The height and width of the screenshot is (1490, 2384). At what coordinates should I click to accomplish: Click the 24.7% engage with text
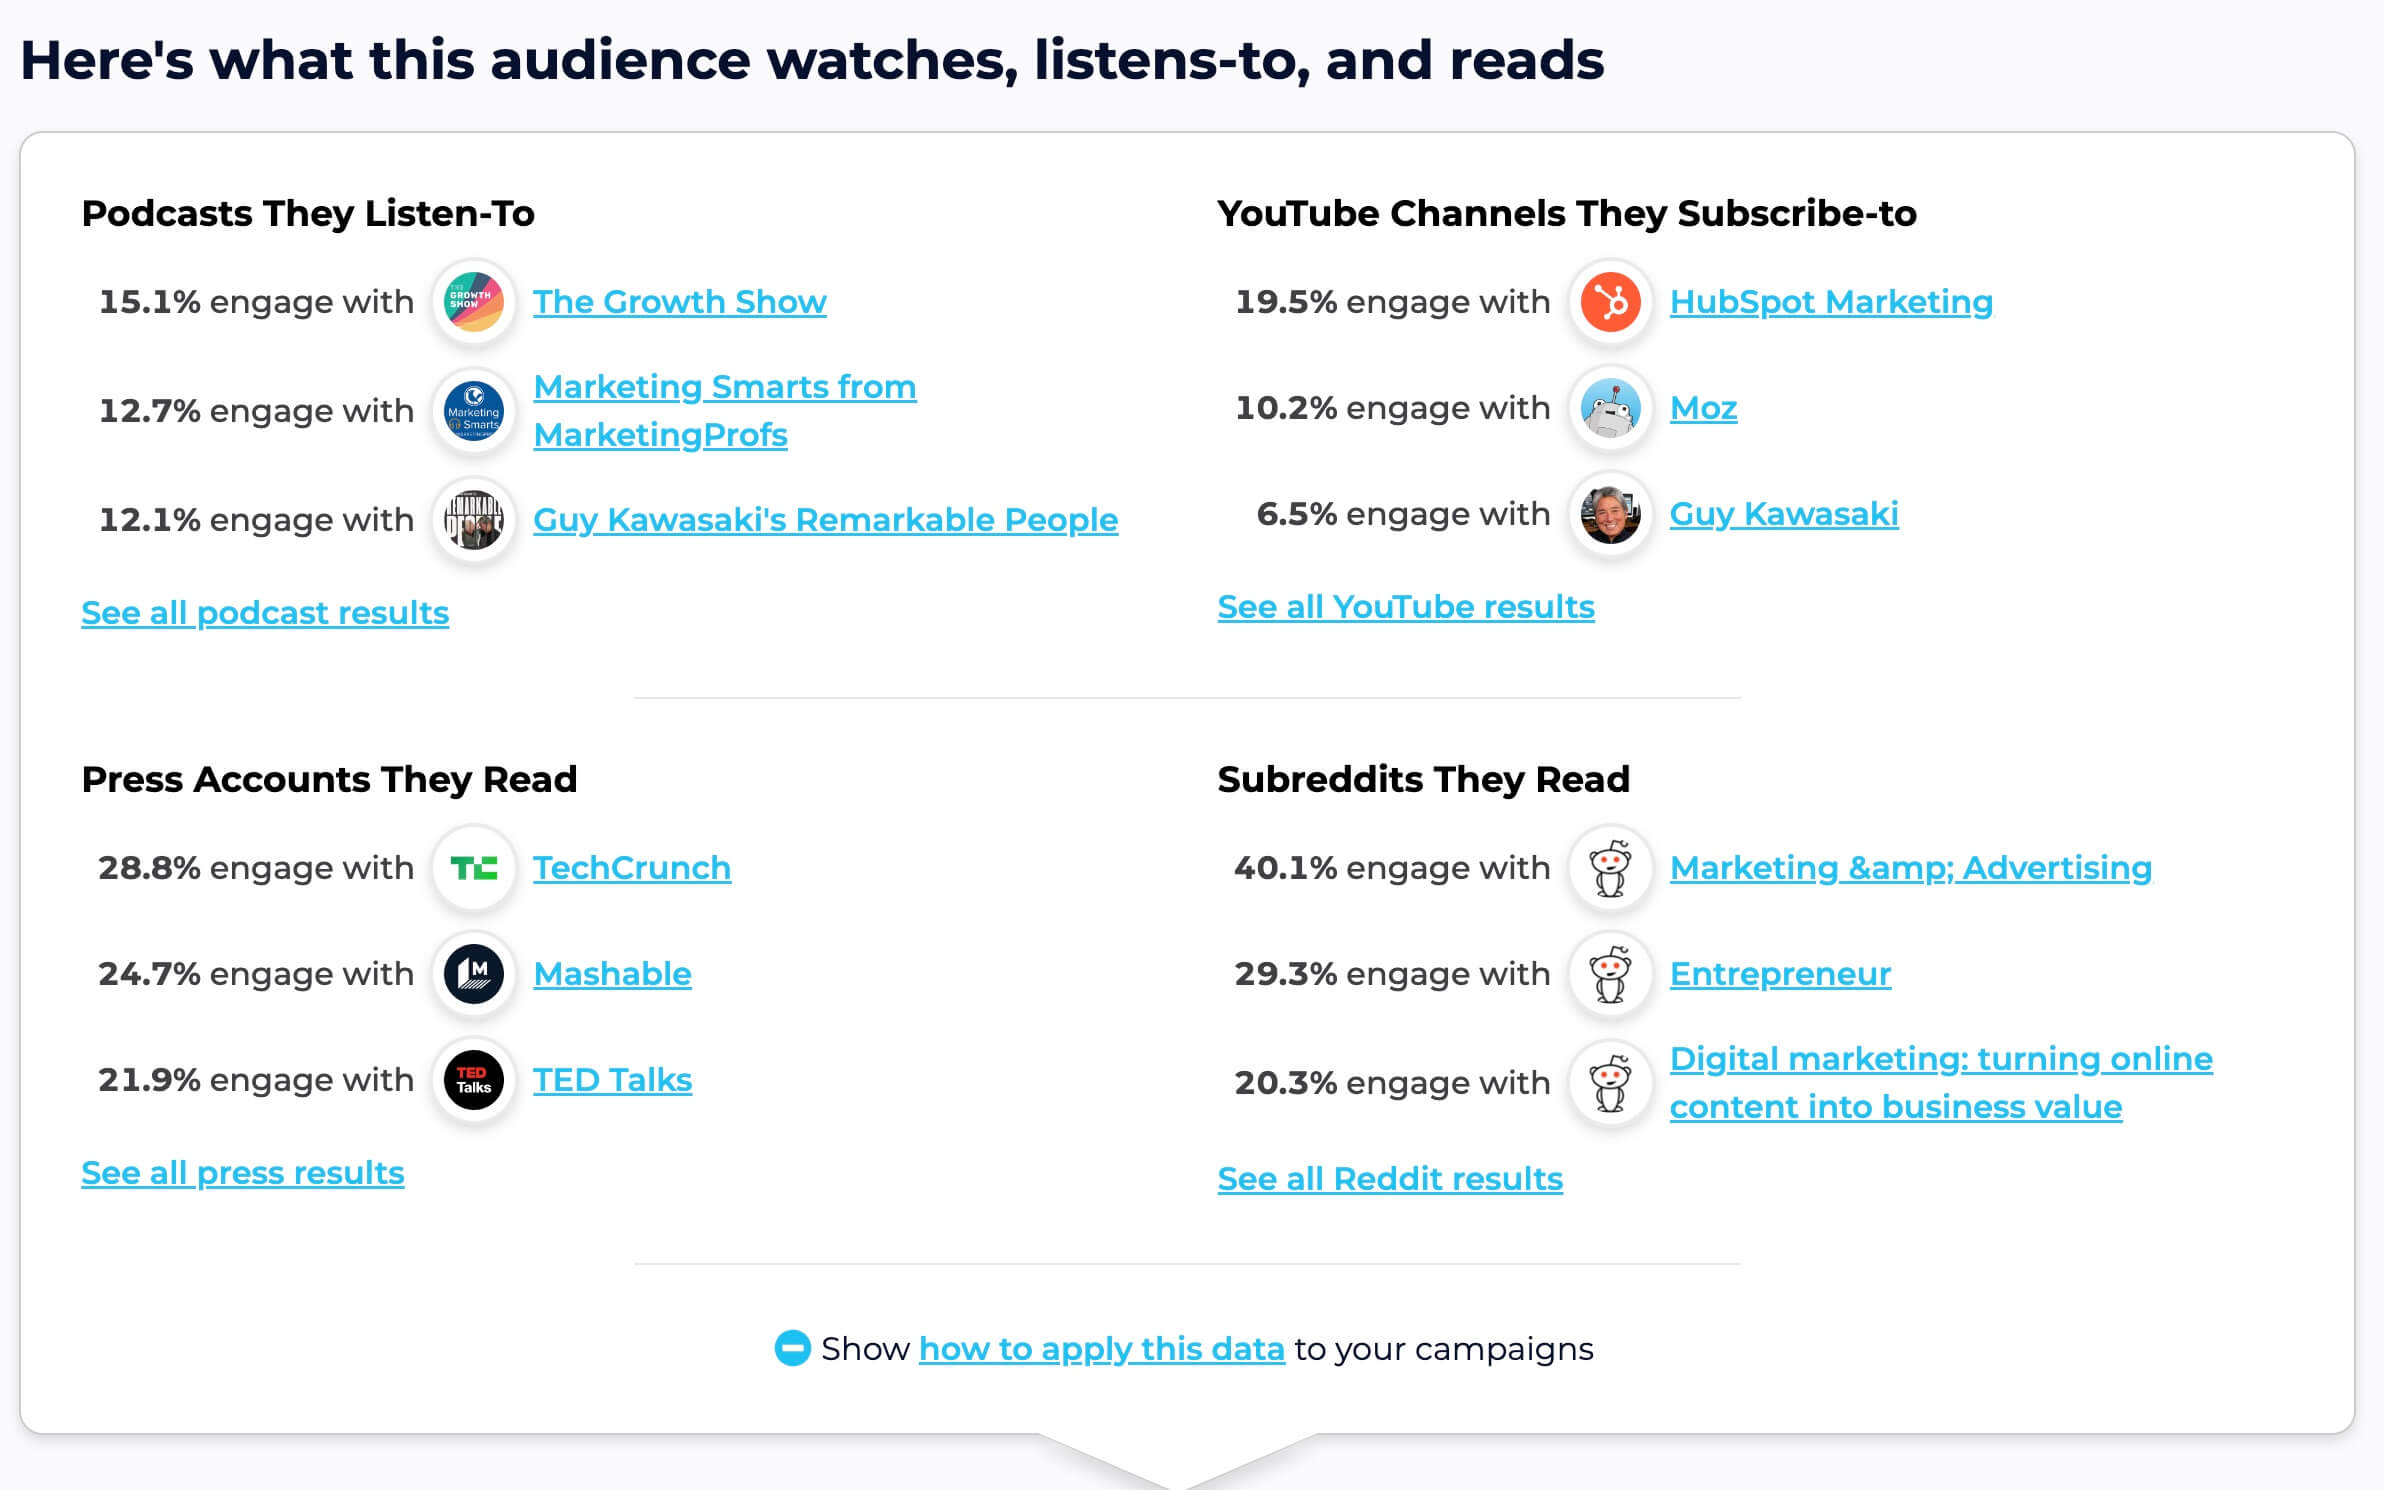pyautogui.click(x=256, y=974)
